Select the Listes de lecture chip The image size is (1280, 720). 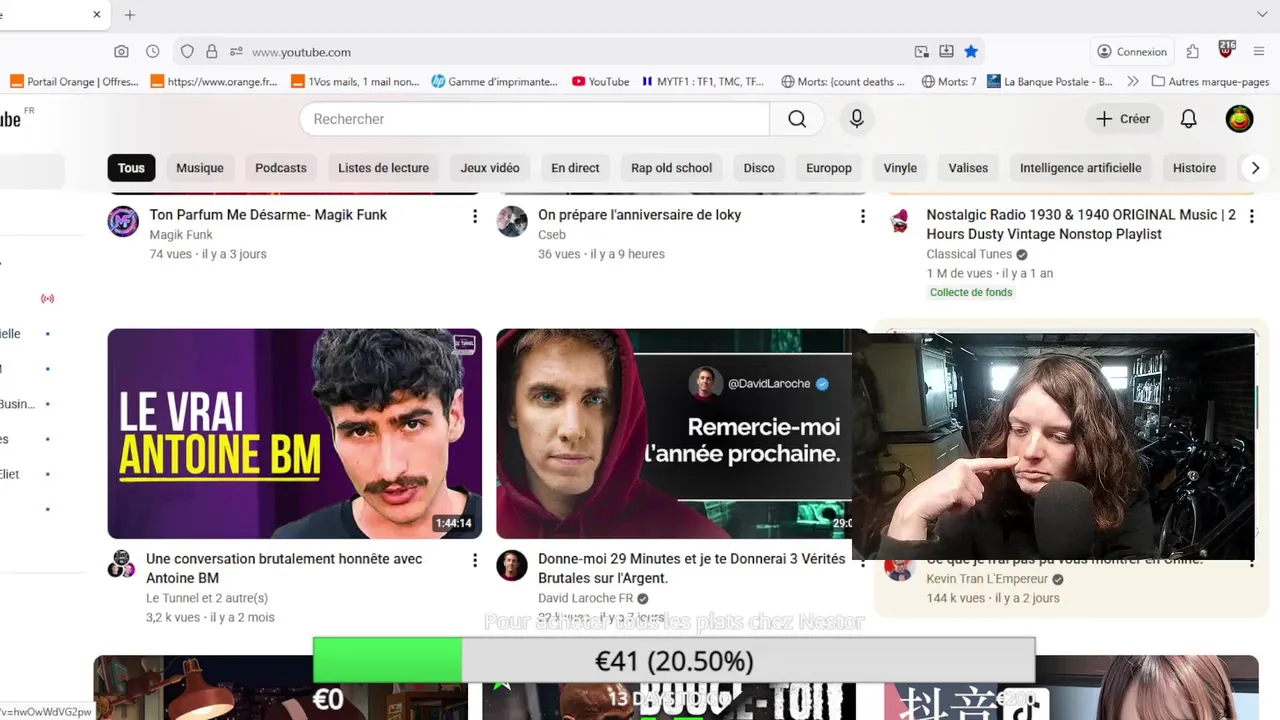(383, 168)
